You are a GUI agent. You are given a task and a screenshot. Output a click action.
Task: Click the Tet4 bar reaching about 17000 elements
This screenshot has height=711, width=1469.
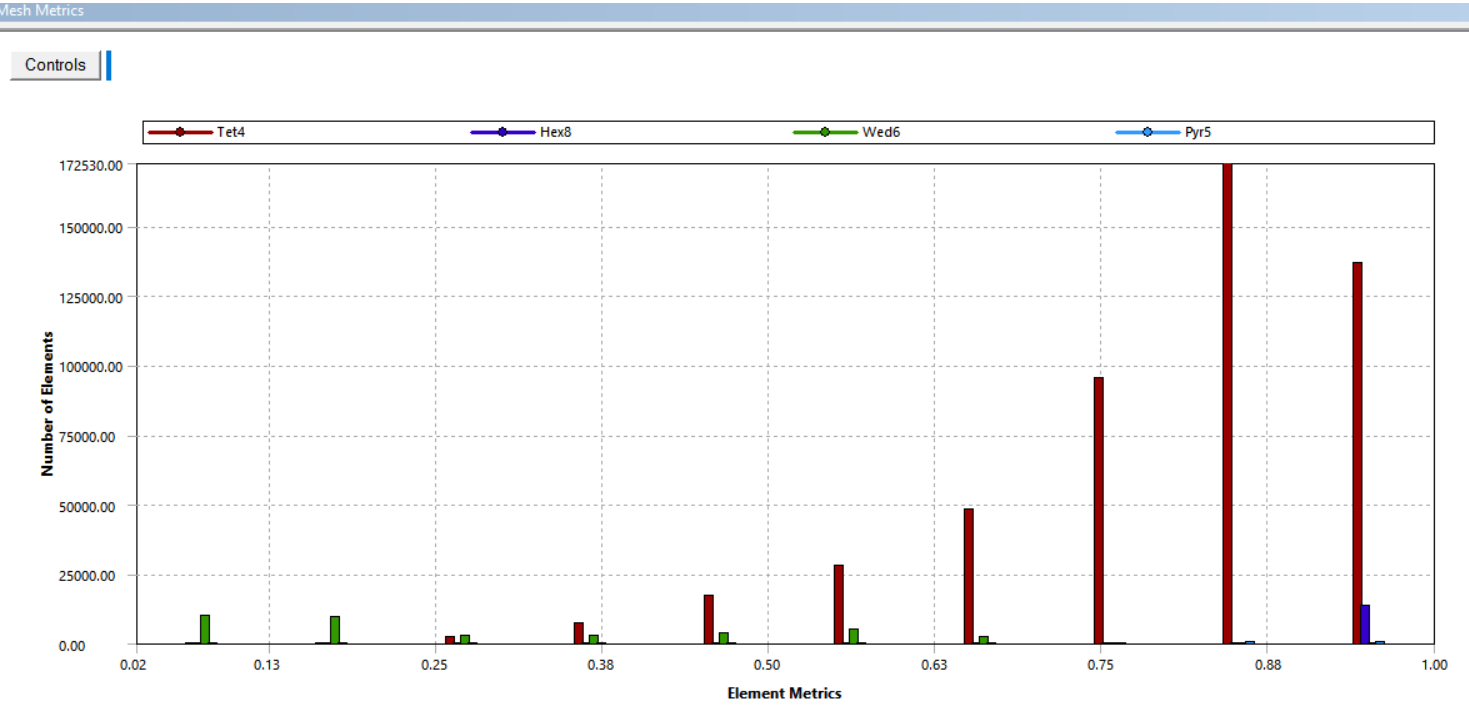(708, 620)
